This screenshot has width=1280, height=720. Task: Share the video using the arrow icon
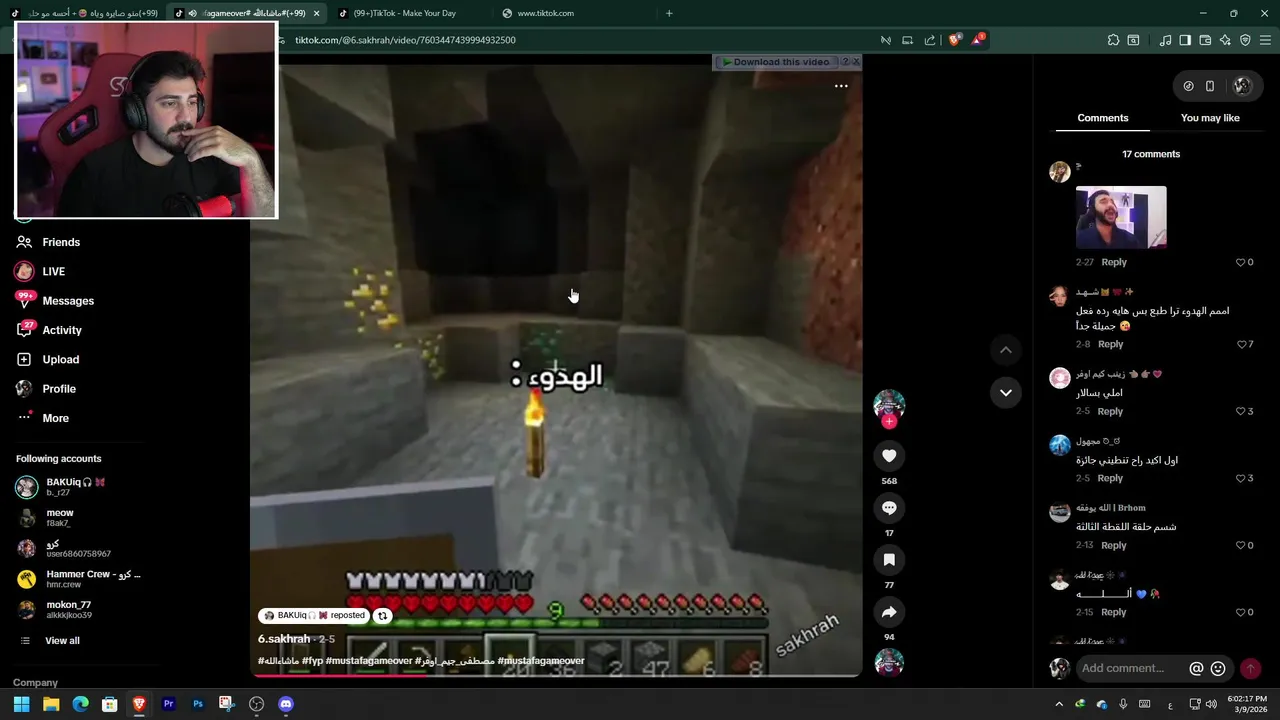tap(889, 612)
